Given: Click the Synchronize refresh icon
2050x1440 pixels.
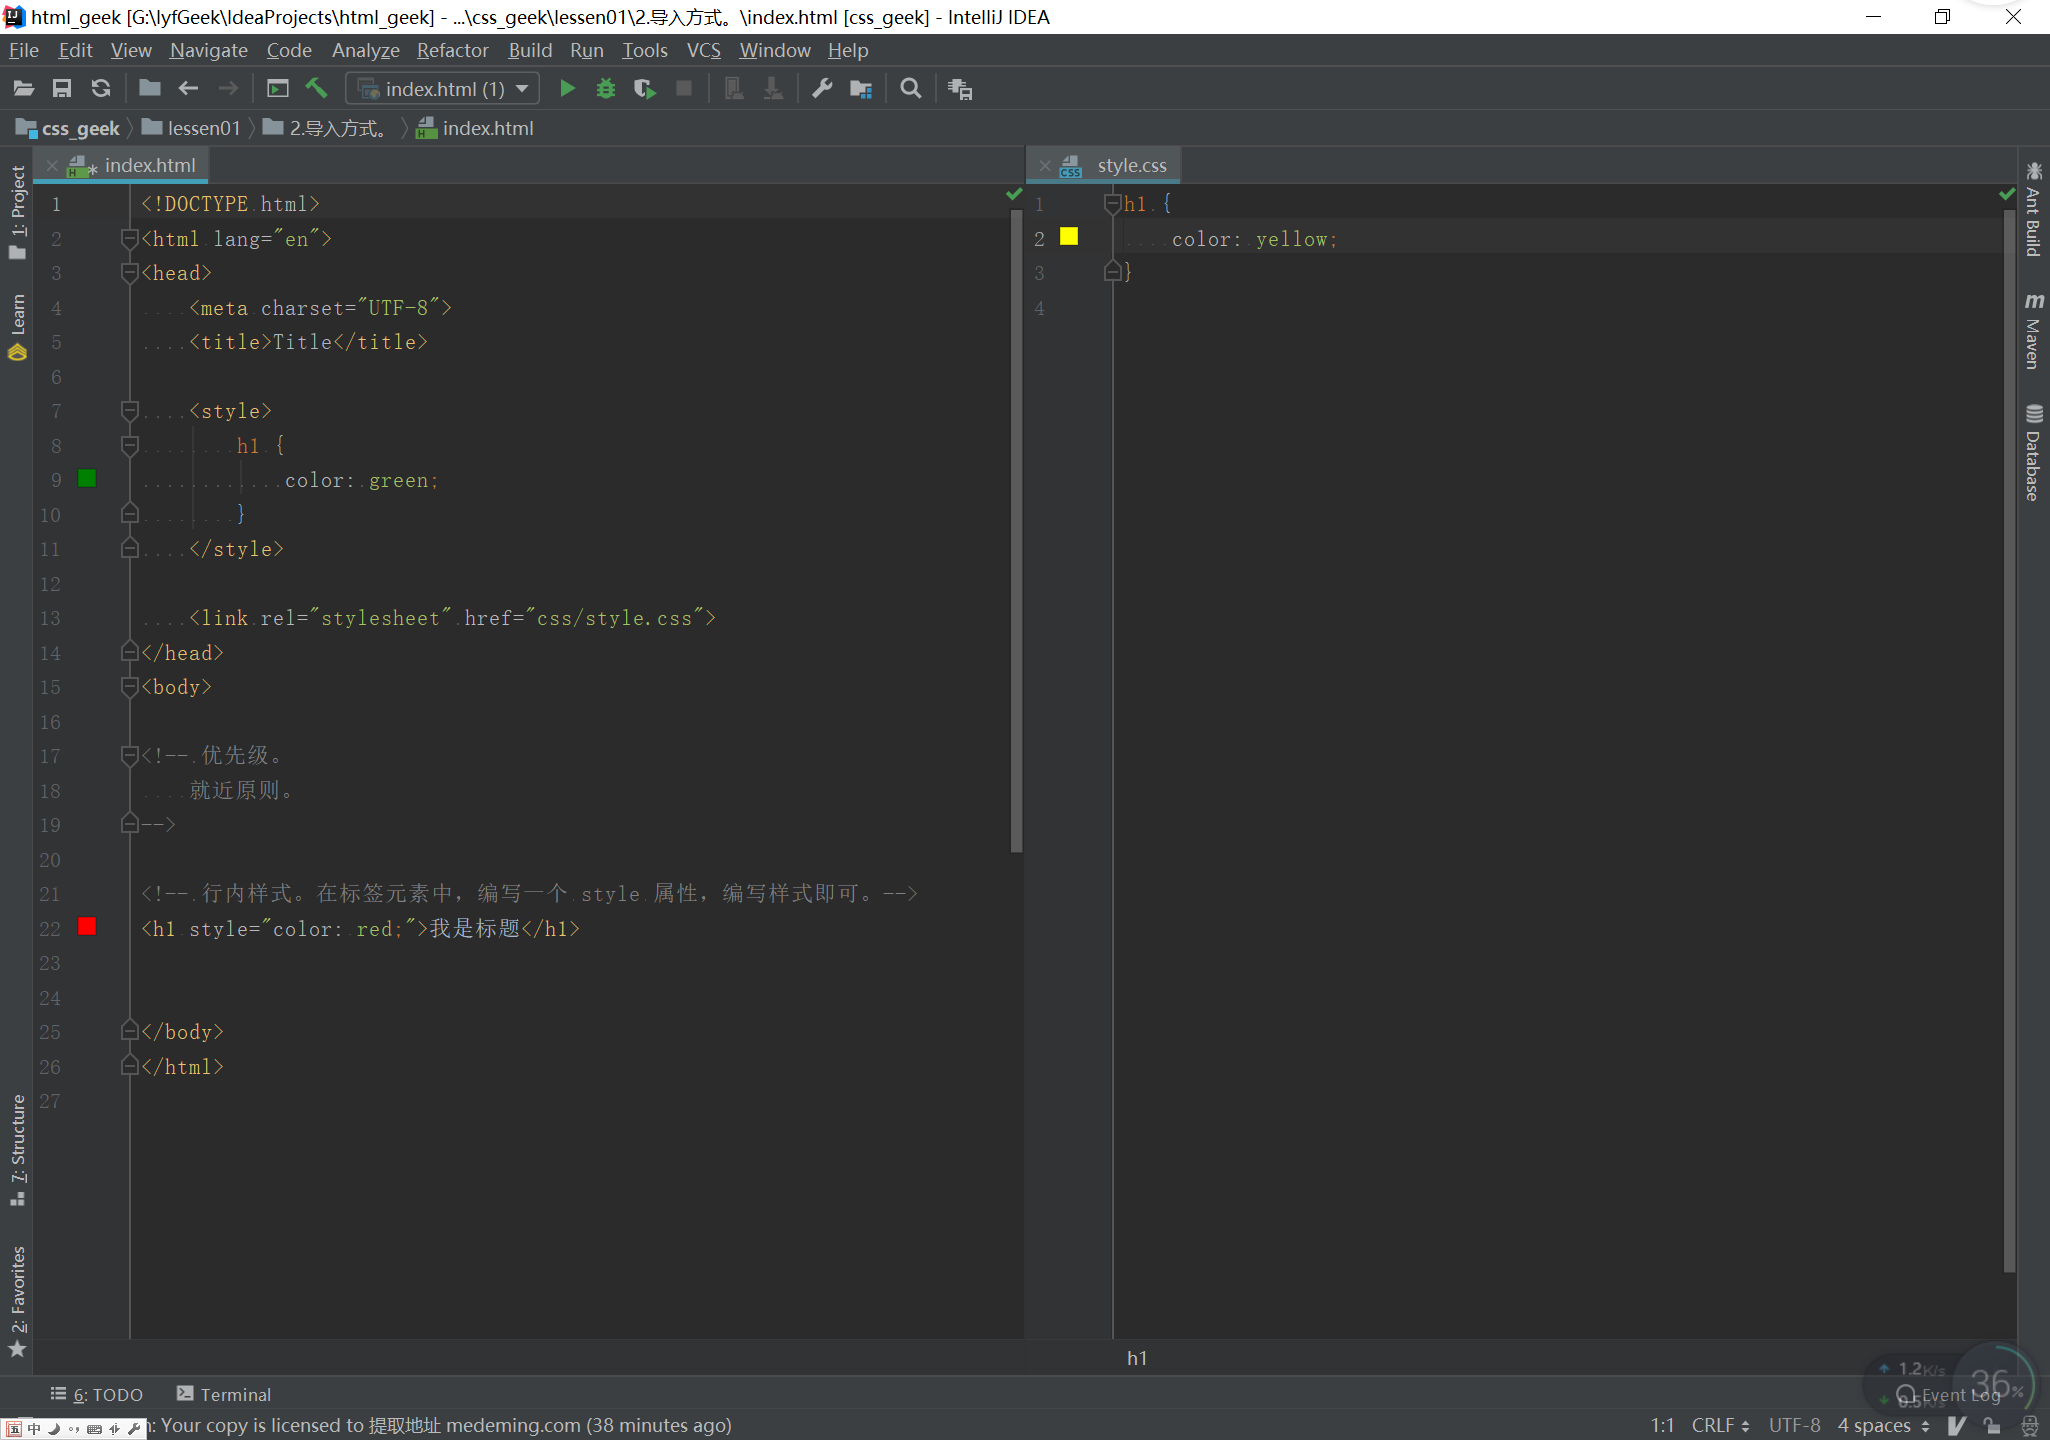Looking at the screenshot, I should (x=101, y=89).
